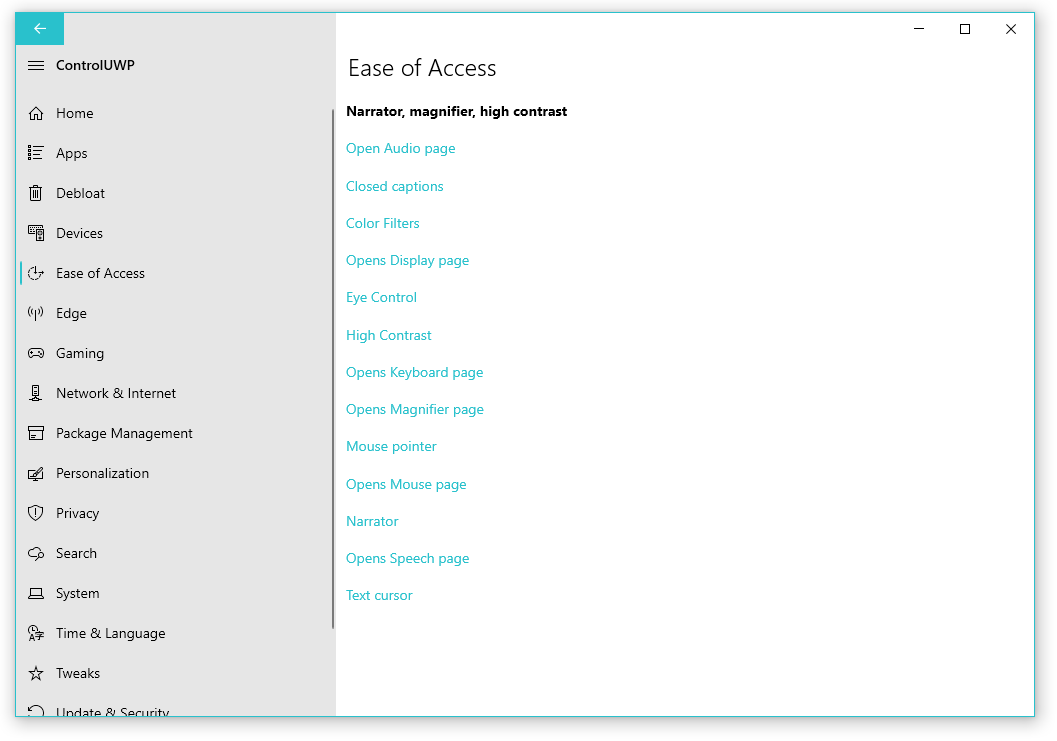This screenshot has height=741, width=1057.
Task: Click Opens Display page link
Action: click(407, 260)
